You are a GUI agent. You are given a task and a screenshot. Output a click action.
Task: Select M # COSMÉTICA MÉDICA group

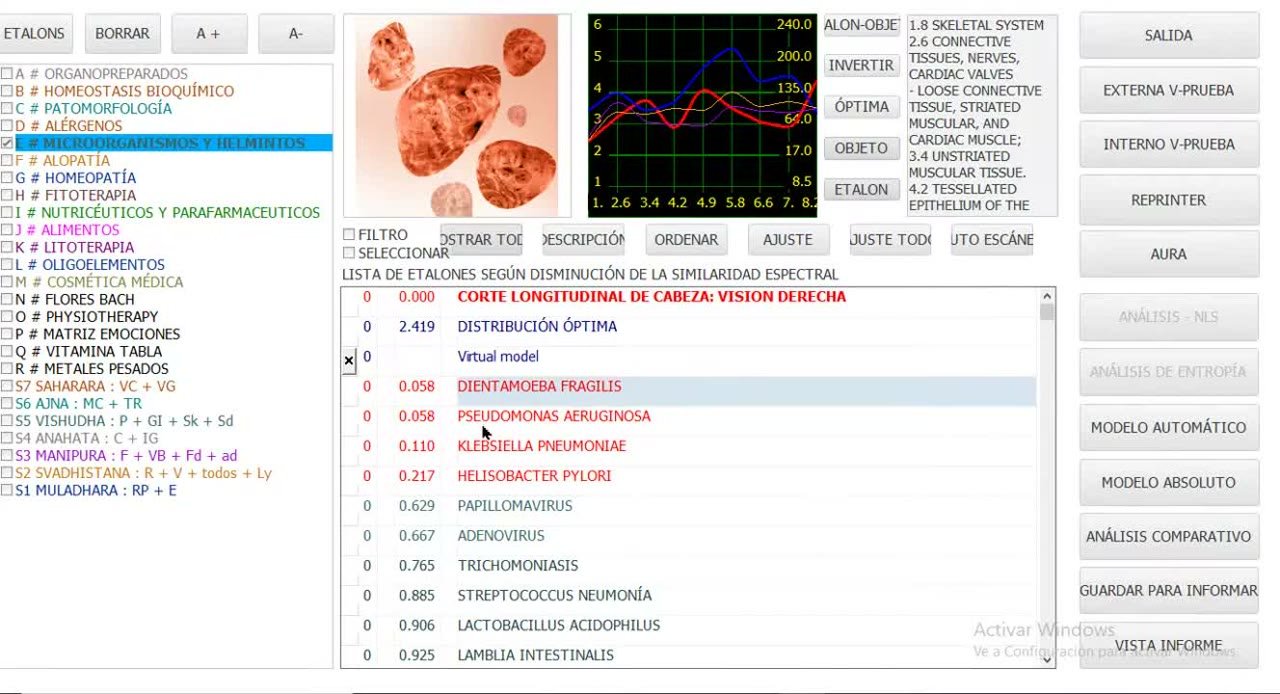click(x=99, y=282)
